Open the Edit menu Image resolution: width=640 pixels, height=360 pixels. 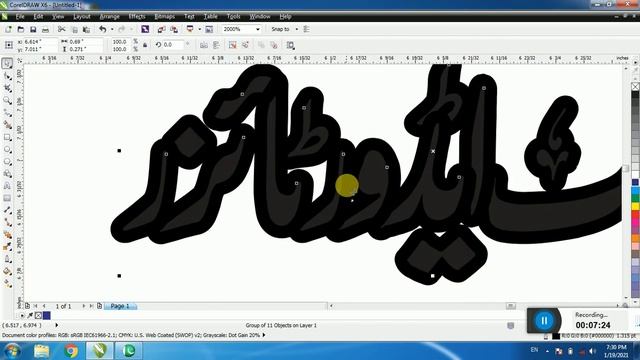(x=38, y=16)
